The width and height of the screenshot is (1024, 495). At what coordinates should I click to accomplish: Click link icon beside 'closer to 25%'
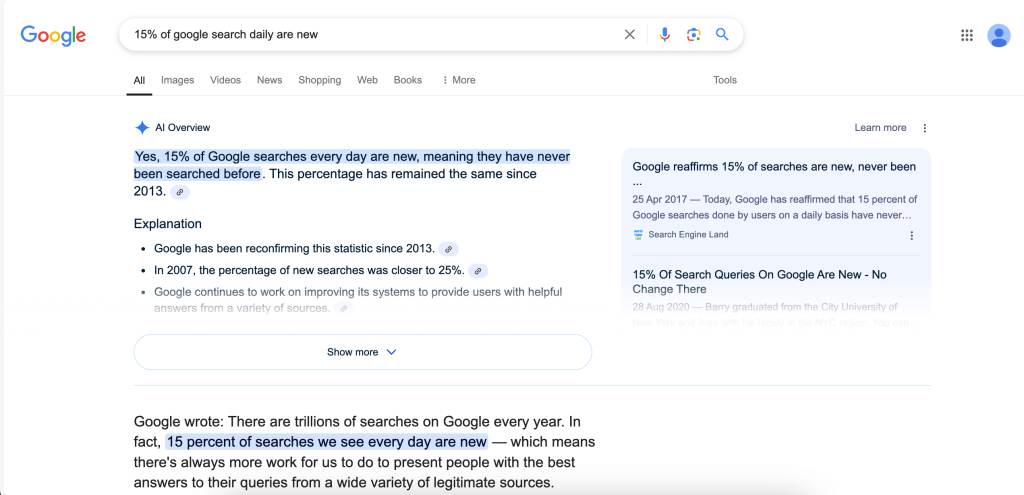tap(478, 271)
